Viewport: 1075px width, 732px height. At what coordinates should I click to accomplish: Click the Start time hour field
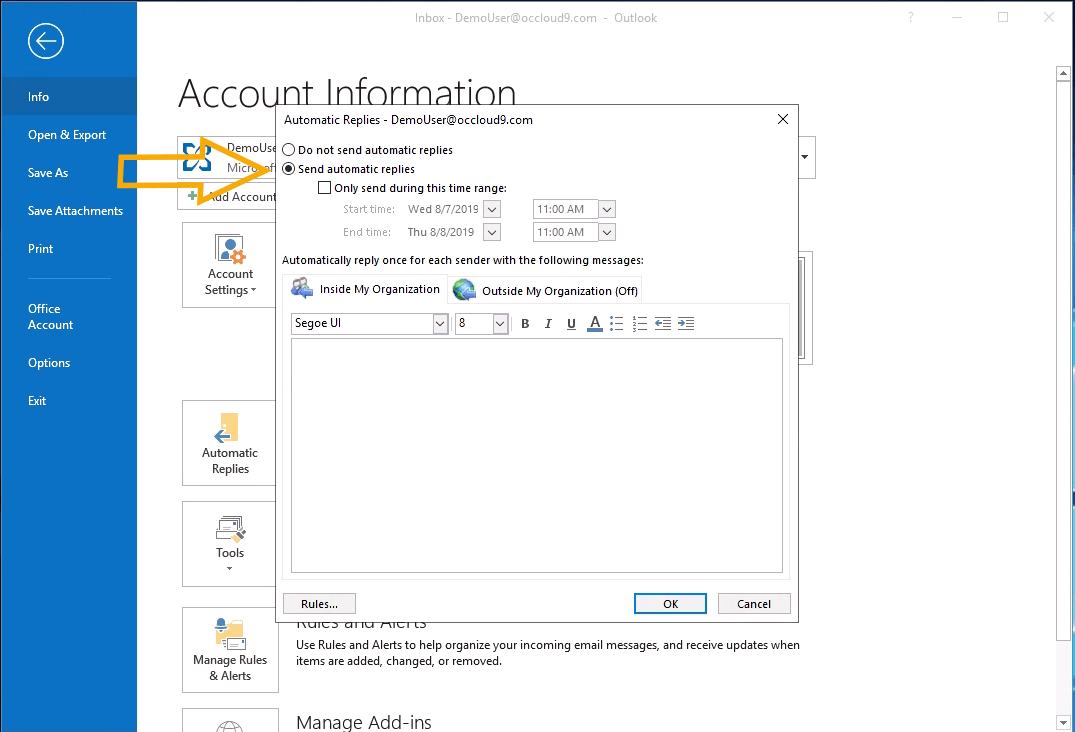566,209
